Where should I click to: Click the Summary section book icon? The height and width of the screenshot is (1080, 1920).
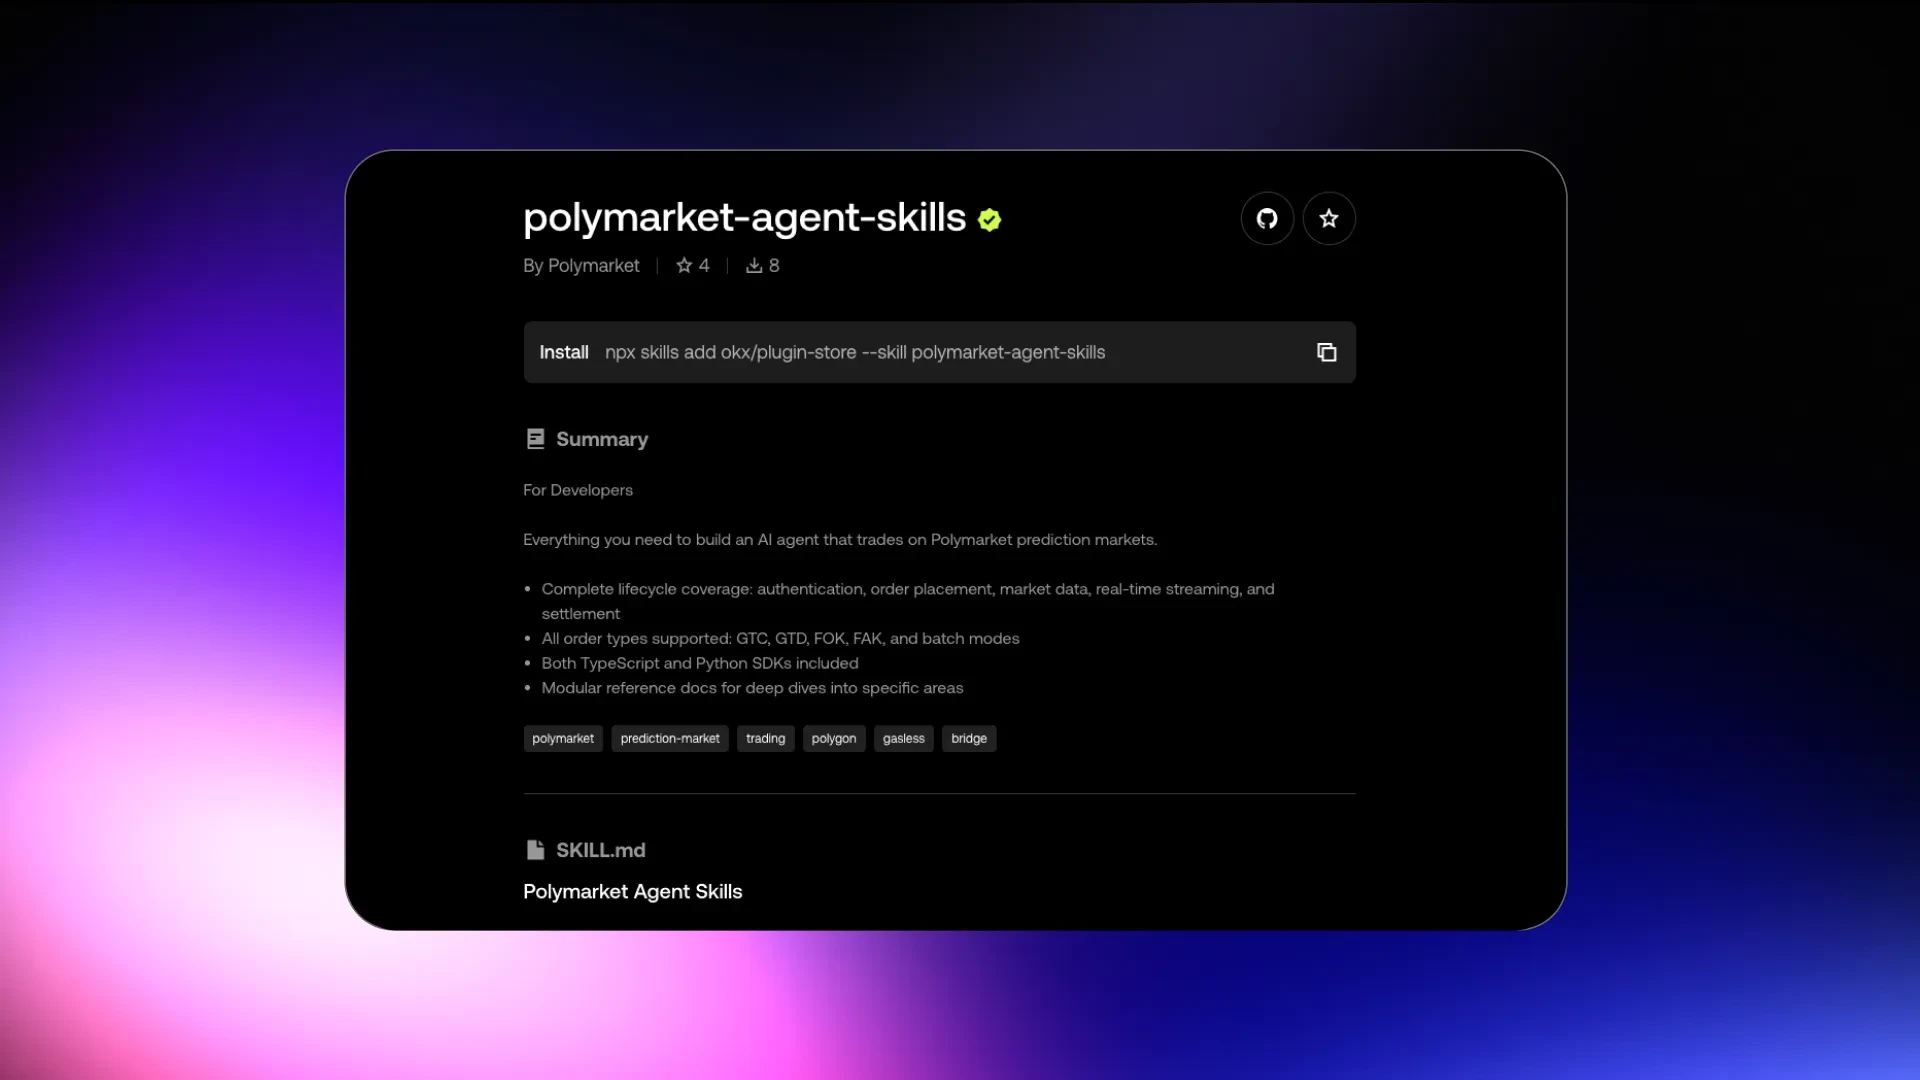535,438
